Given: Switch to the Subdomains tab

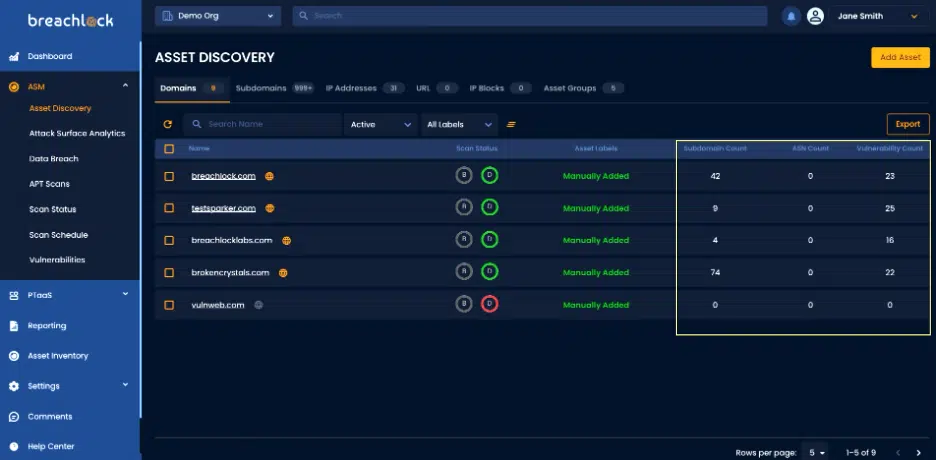Looking at the screenshot, I should point(275,88).
